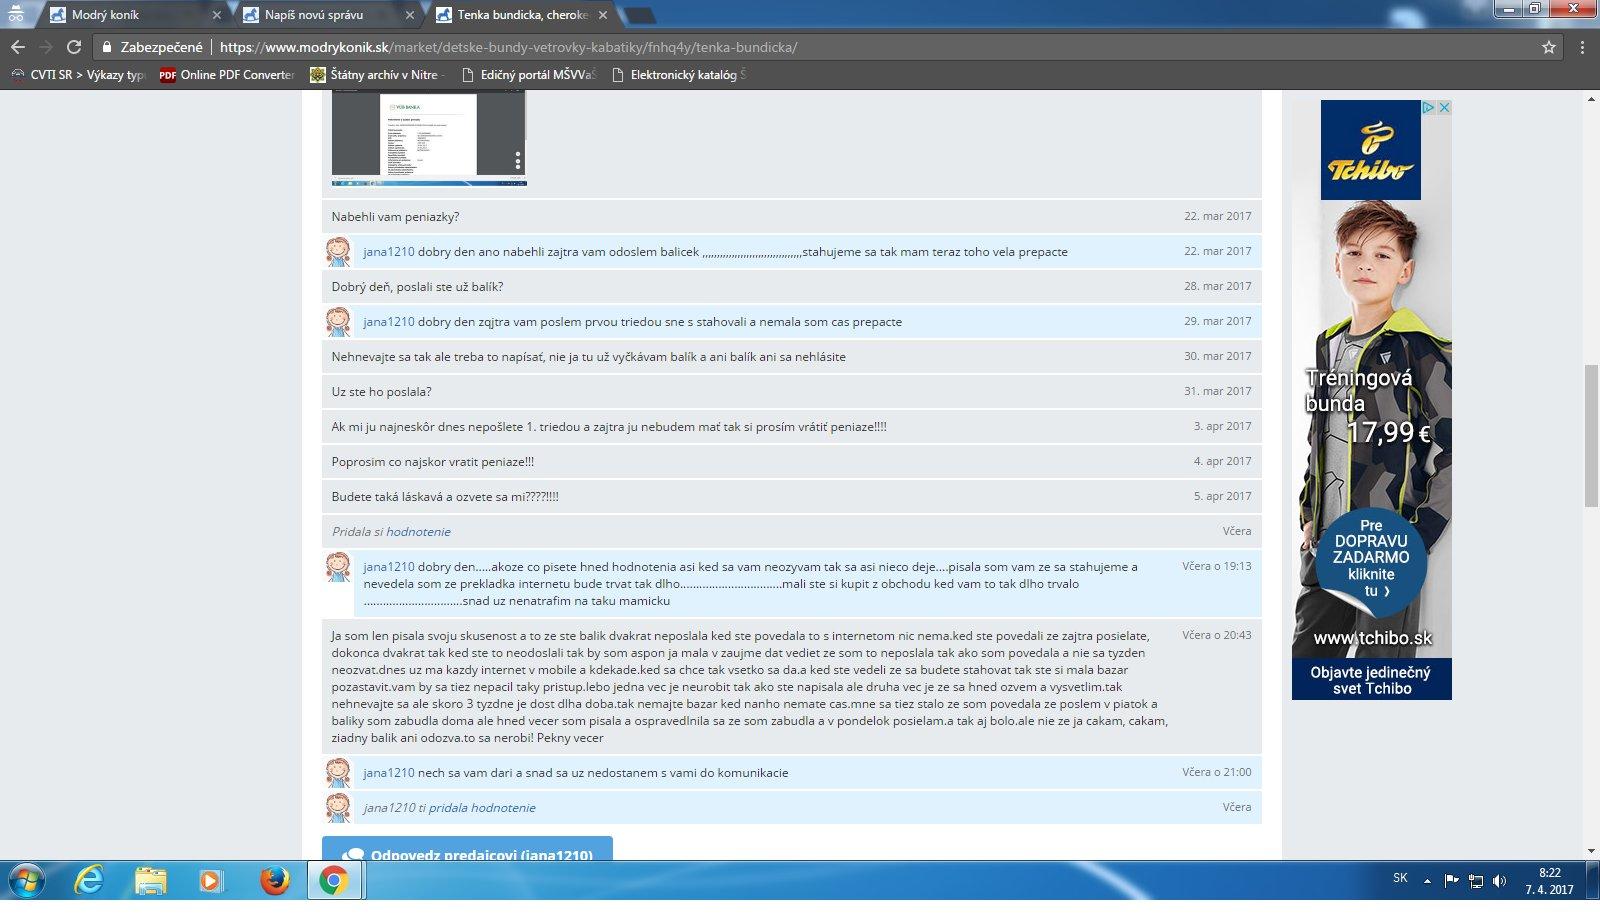Click the volume speaker tray icon
The image size is (1600, 918).
[x=1499, y=881]
